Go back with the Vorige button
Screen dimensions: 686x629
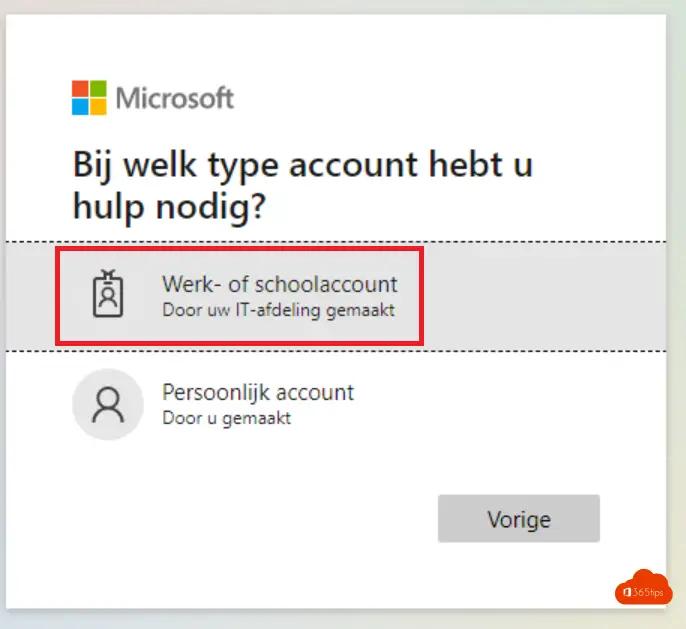tap(518, 519)
